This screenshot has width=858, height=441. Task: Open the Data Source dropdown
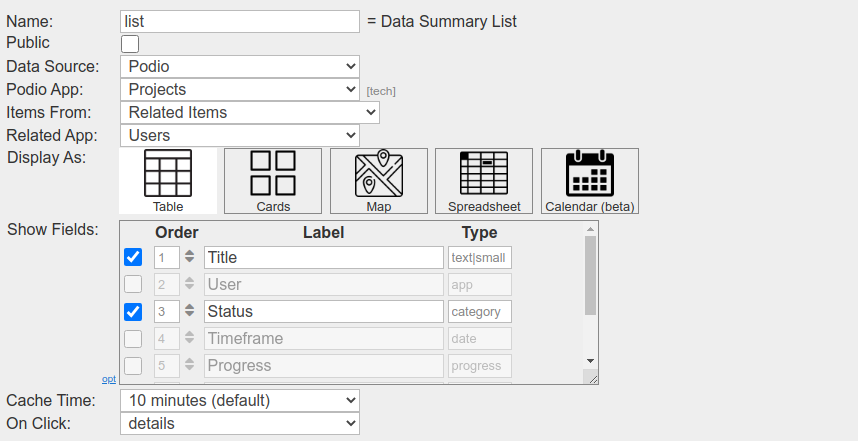(x=239, y=67)
